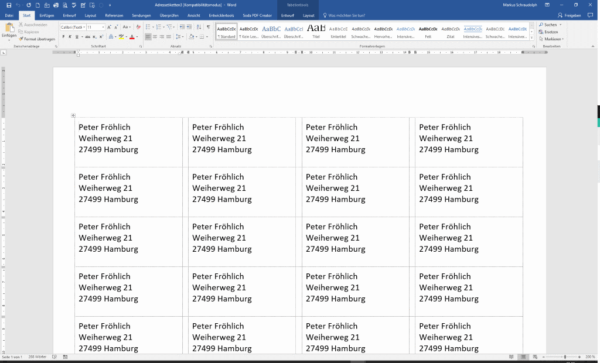Toggle italic formatting
Viewport: 600px width, 363px height.
[70, 37]
